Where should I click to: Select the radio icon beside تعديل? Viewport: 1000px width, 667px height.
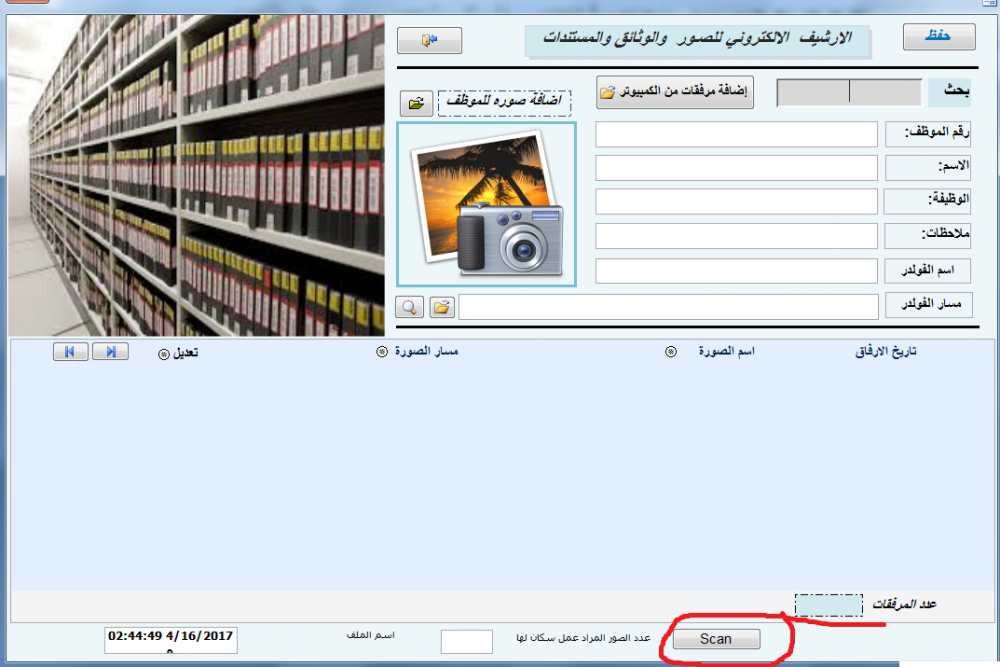[x=164, y=354]
